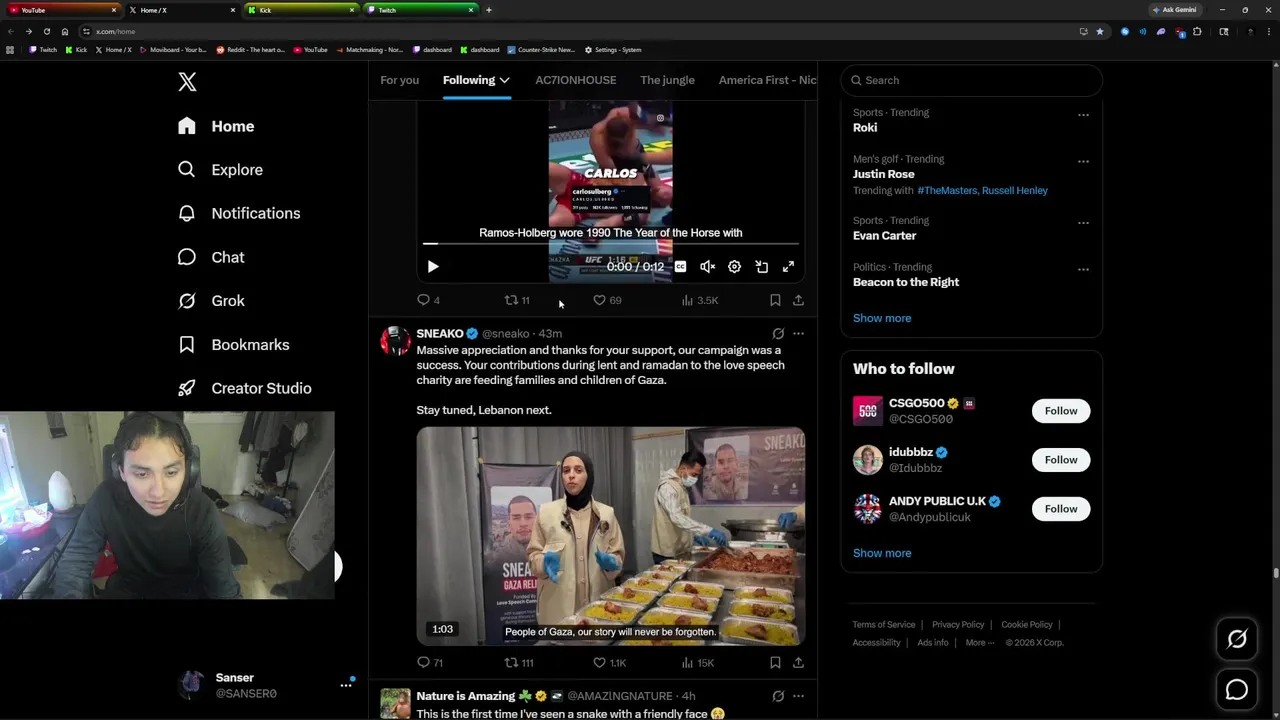Repost SNEAKO post with 111 reposts
Screen dimensions: 1280x720
pos(519,663)
